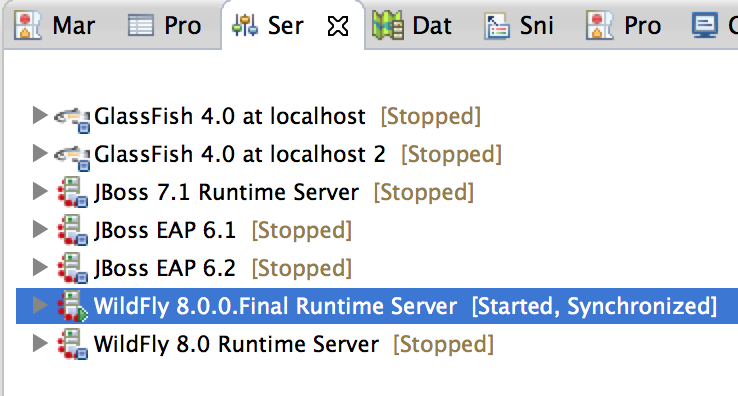Expand GlassFish 4.0 at localhost 2 node
Viewport: 738px width, 396px height.
[x=40, y=154]
